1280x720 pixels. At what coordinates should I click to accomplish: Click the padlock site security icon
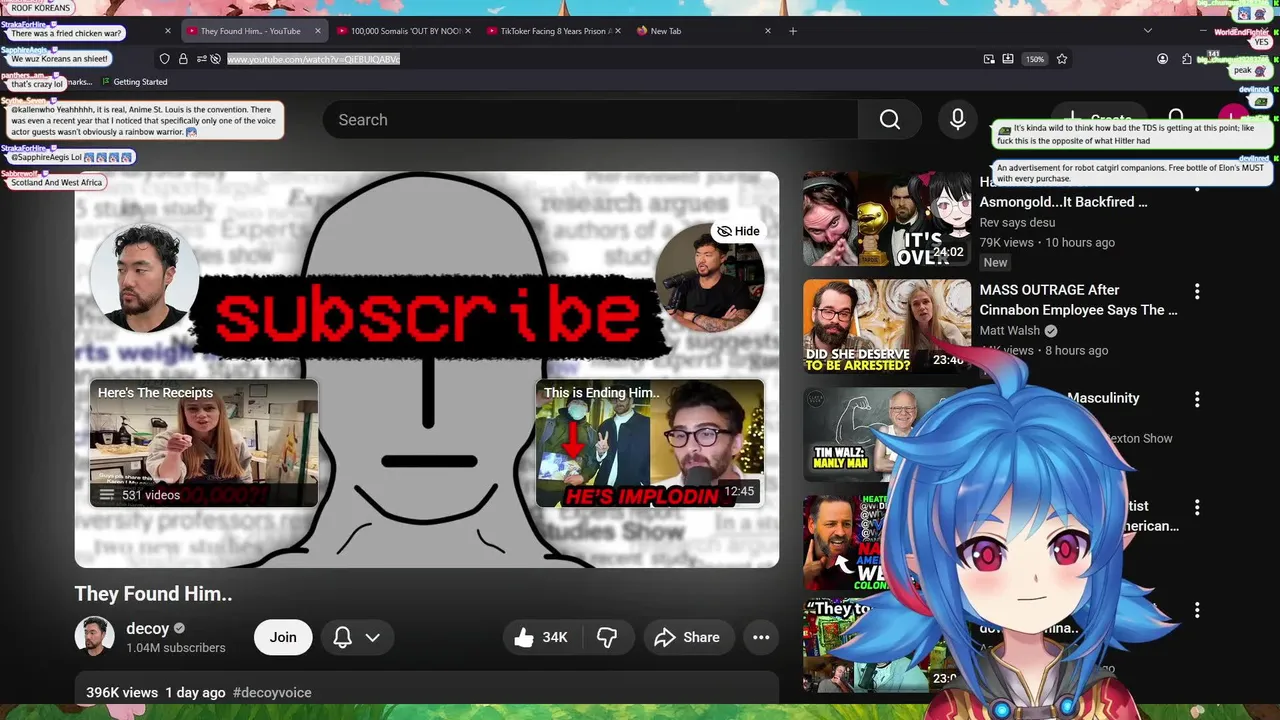point(183,59)
